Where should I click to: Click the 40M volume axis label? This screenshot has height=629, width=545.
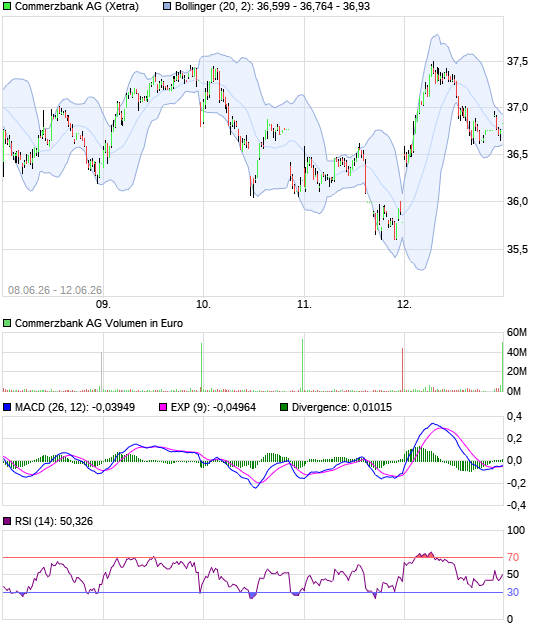tap(517, 353)
